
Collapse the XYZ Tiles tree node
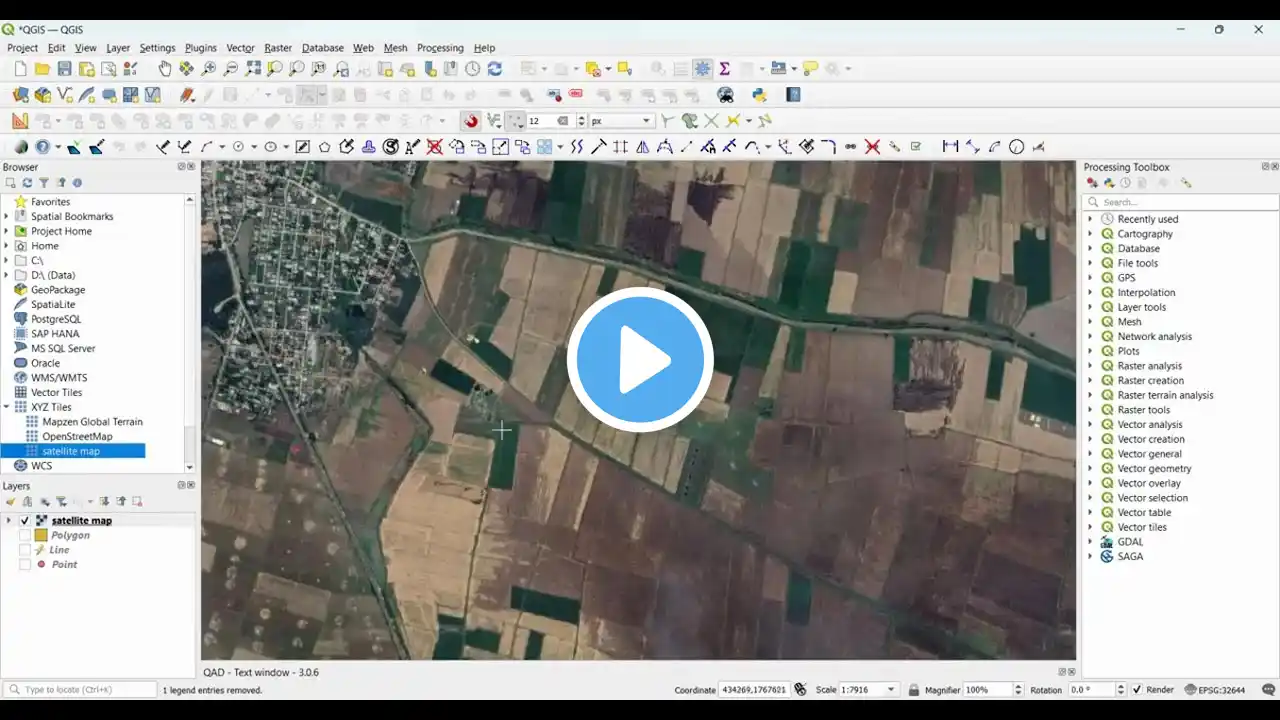(7, 407)
